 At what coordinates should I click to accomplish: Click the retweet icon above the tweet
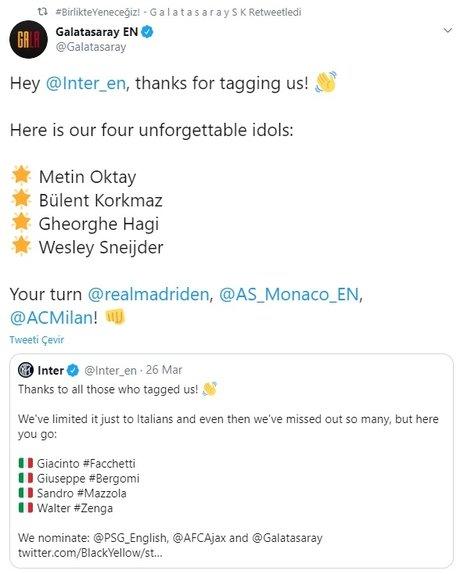pos(43,12)
